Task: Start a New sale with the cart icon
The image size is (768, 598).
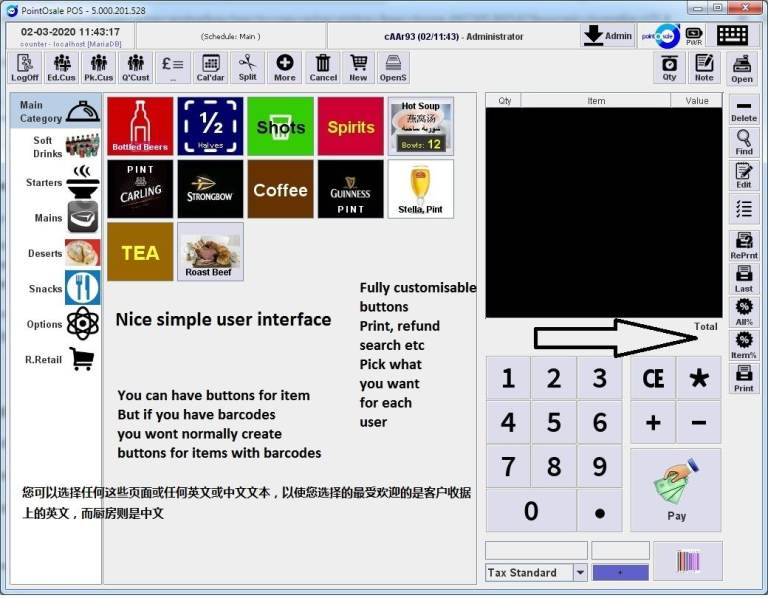Action: (358, 67)
